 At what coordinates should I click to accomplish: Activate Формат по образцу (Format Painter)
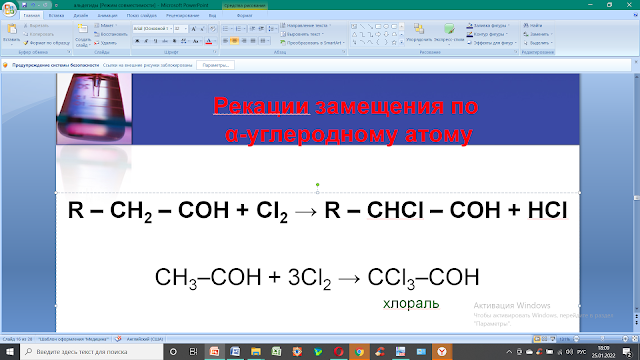coord(46,43)
